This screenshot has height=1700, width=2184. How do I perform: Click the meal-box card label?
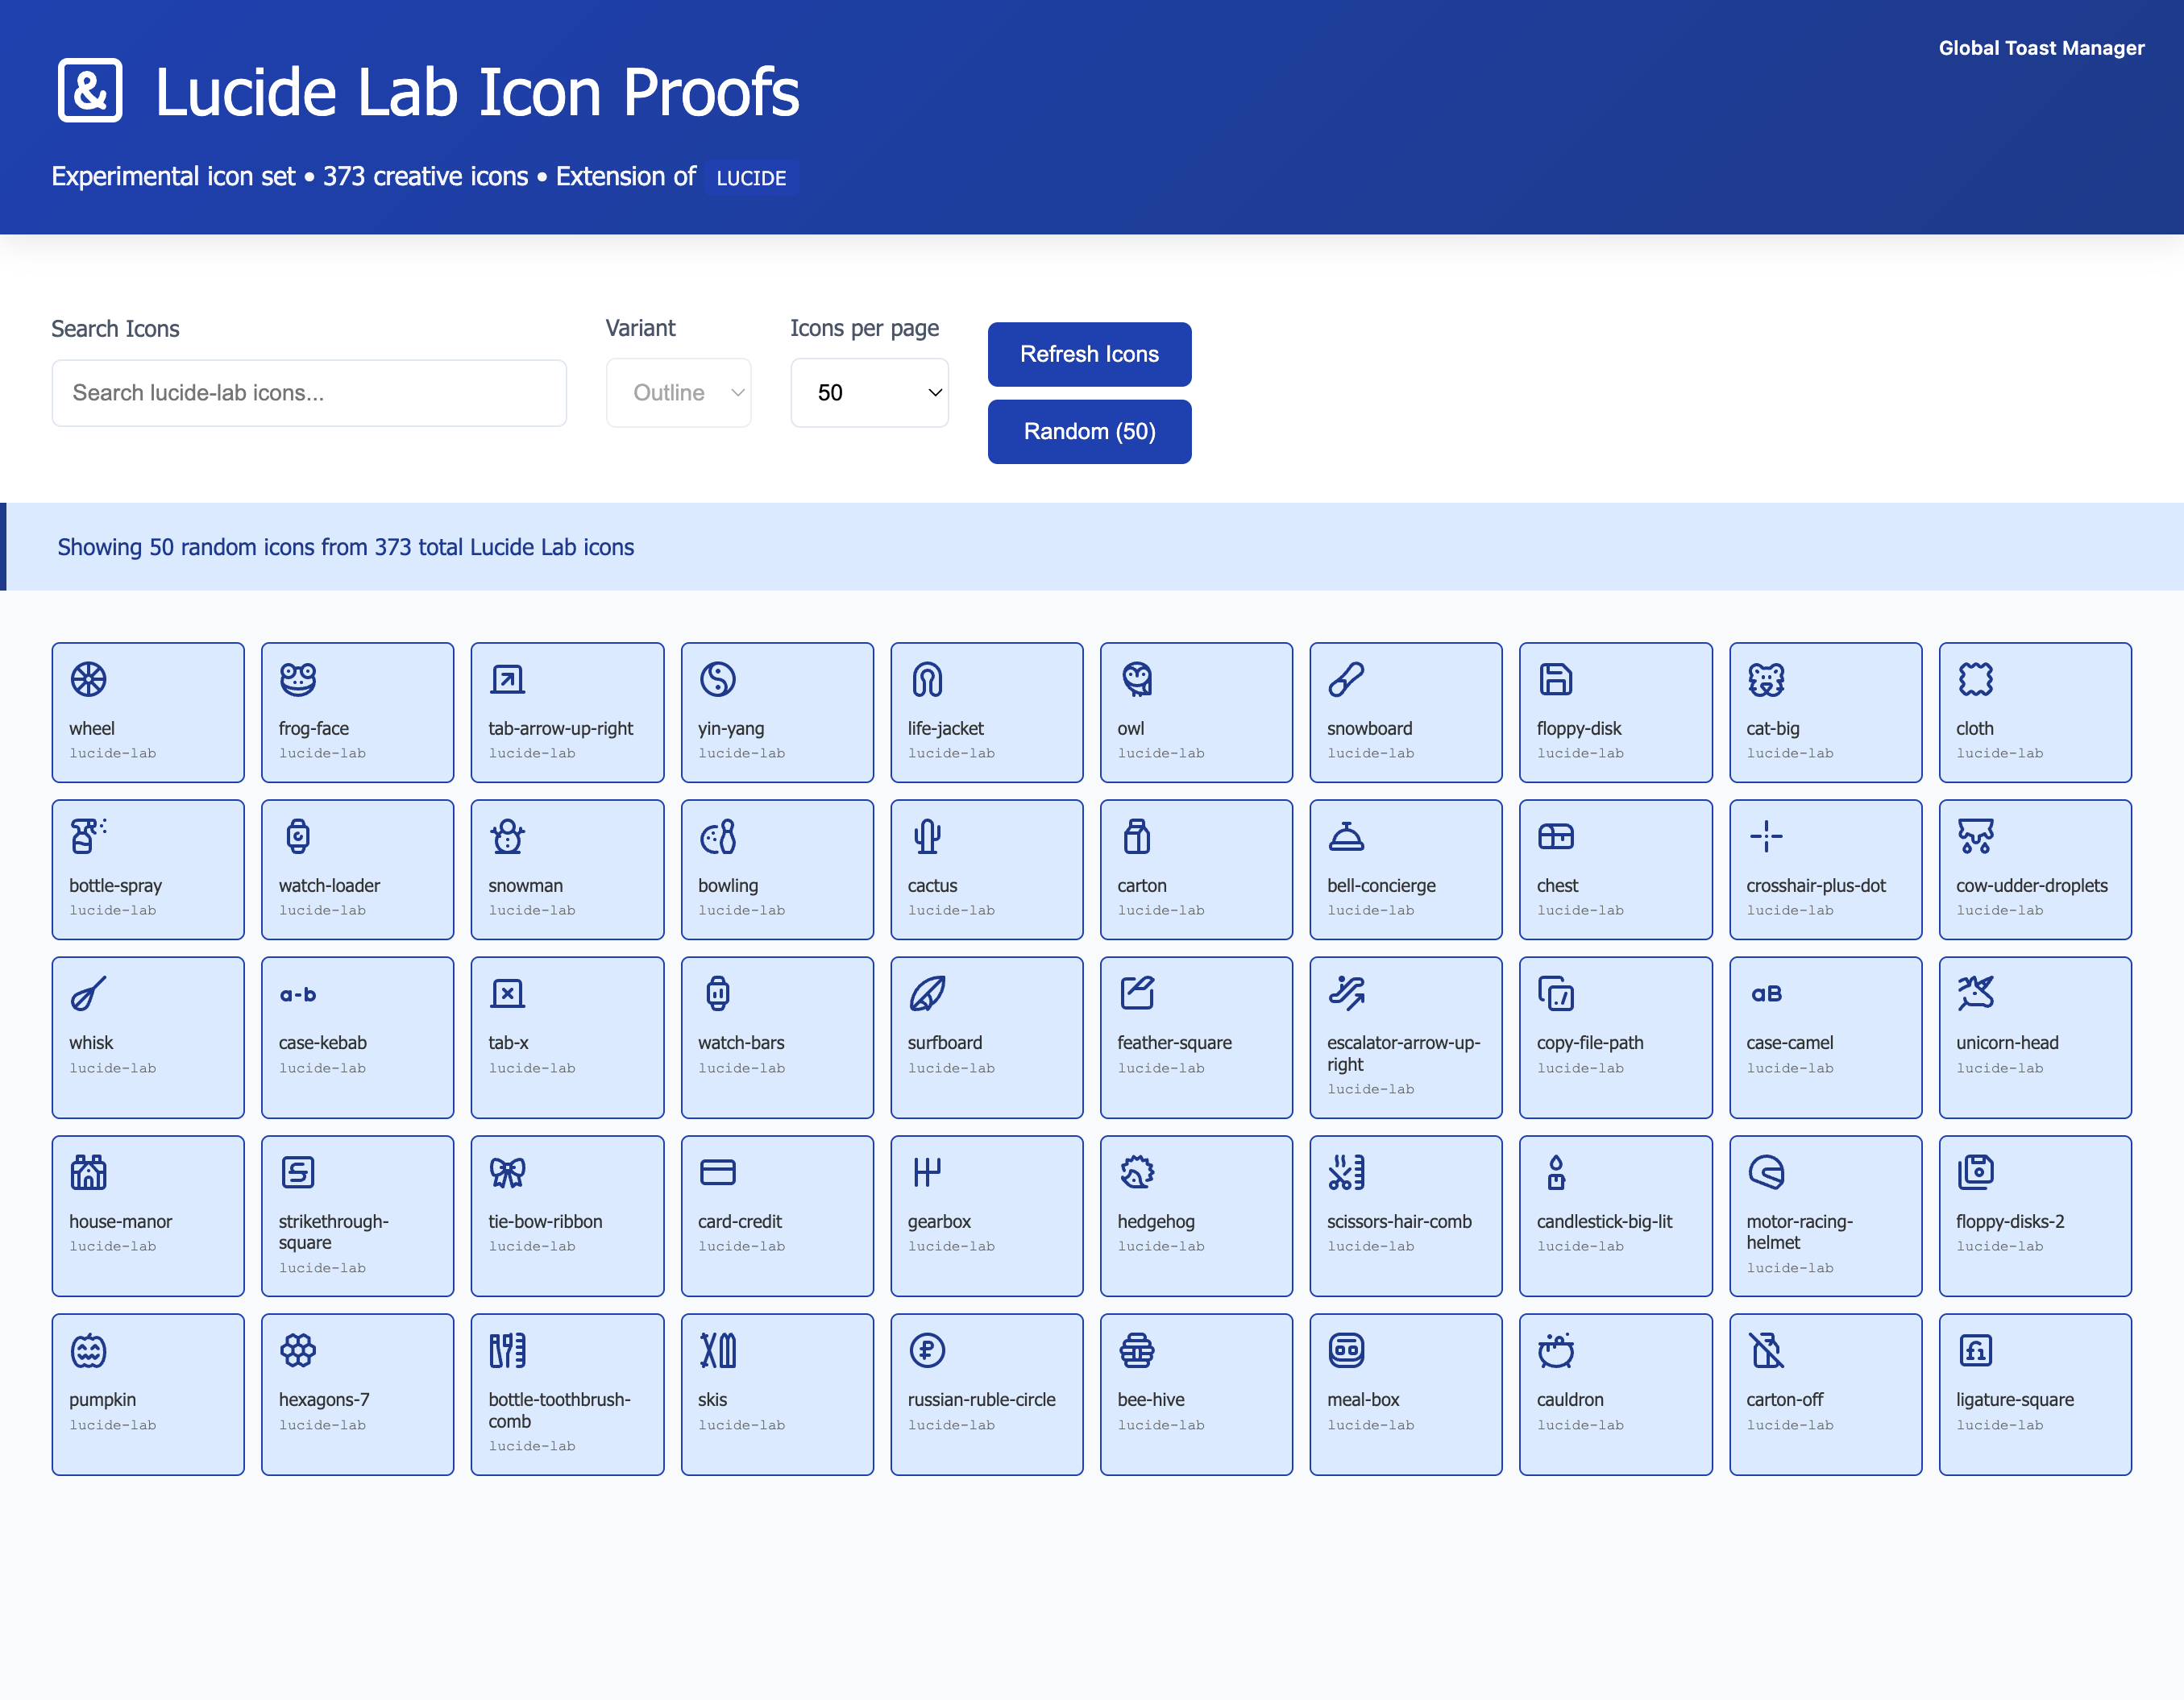point(1362,1400)
